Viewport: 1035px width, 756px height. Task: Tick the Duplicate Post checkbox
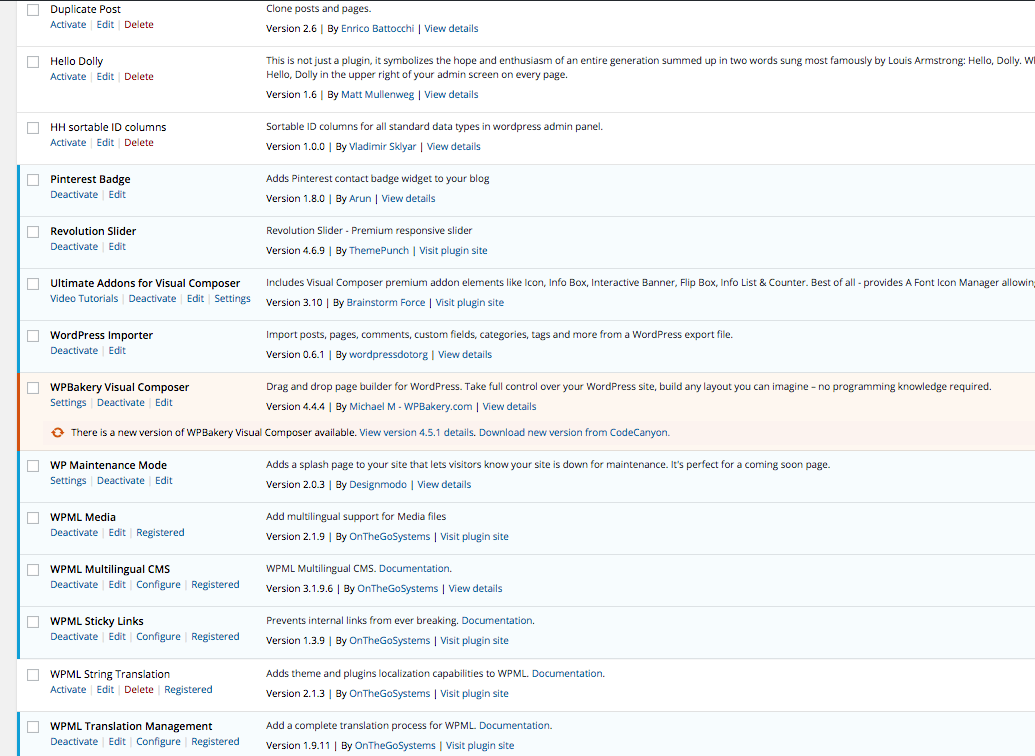[33, 10]
